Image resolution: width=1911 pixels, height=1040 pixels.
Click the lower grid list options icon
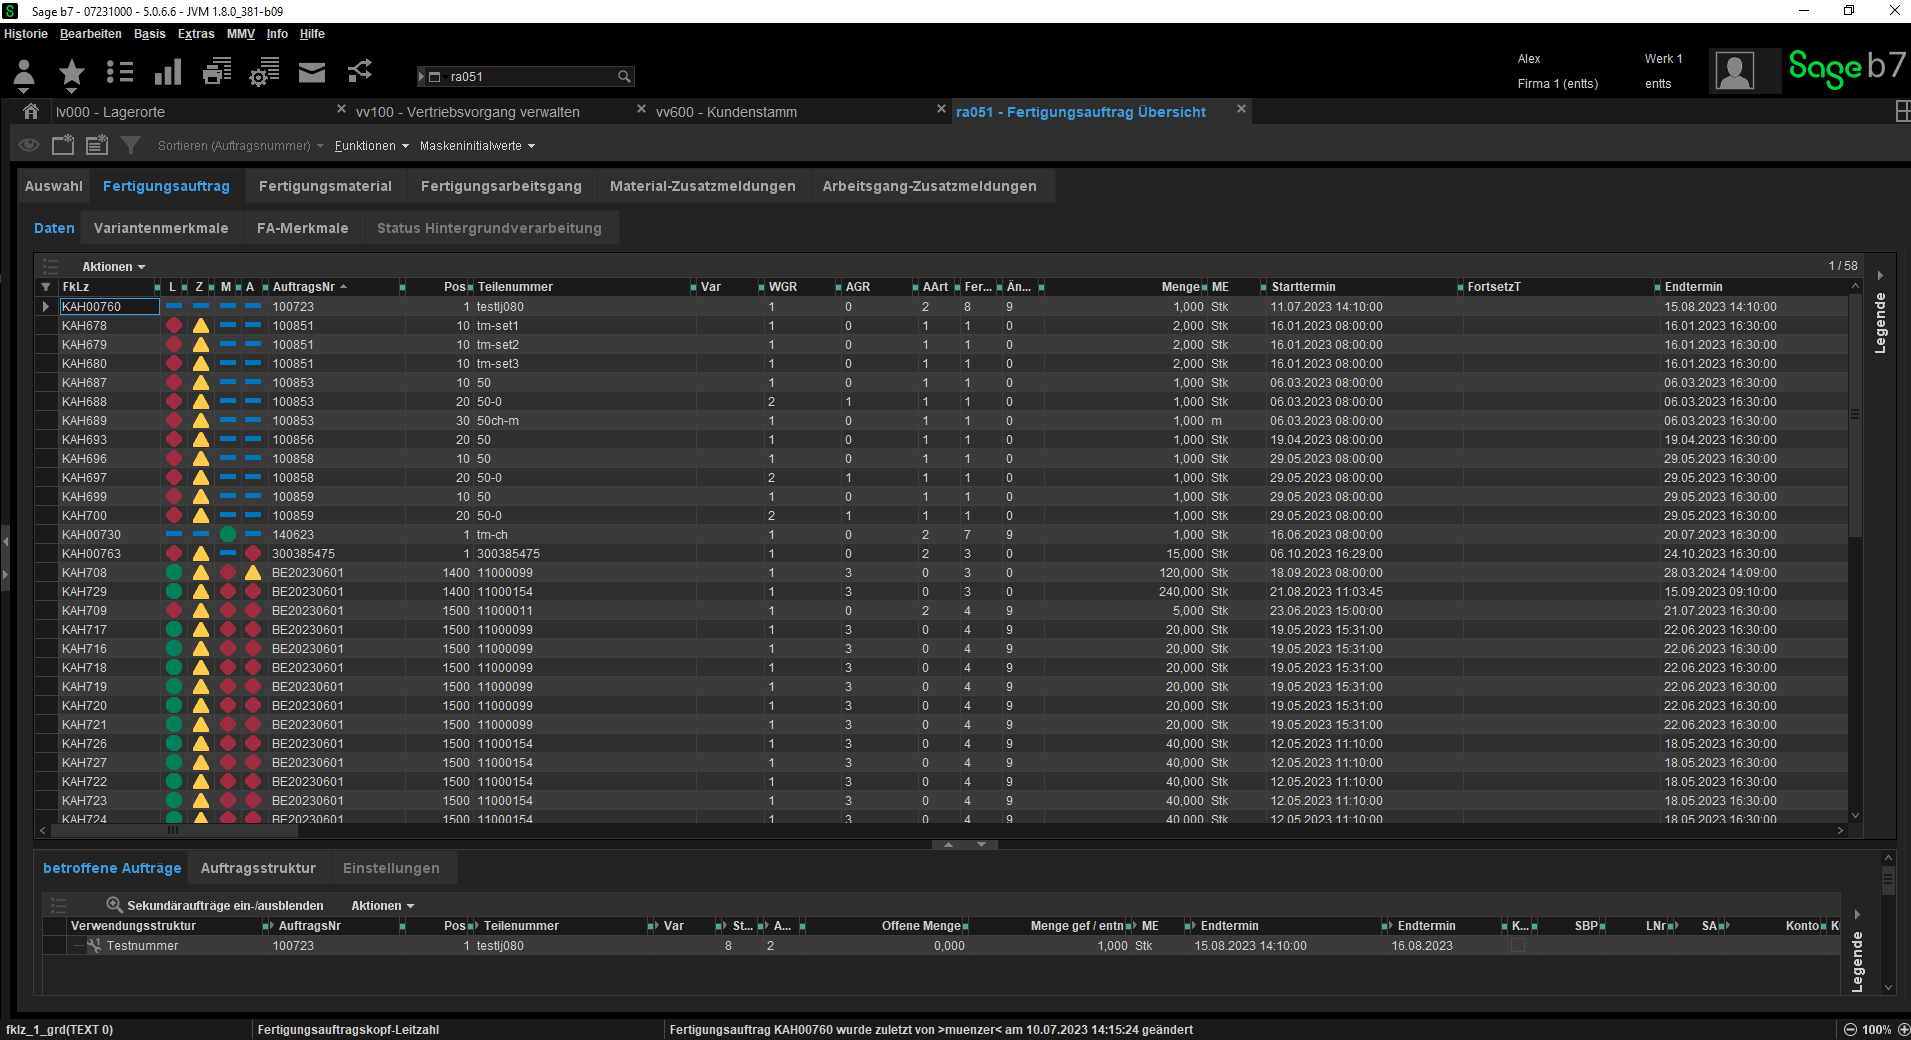coord(58,905)
